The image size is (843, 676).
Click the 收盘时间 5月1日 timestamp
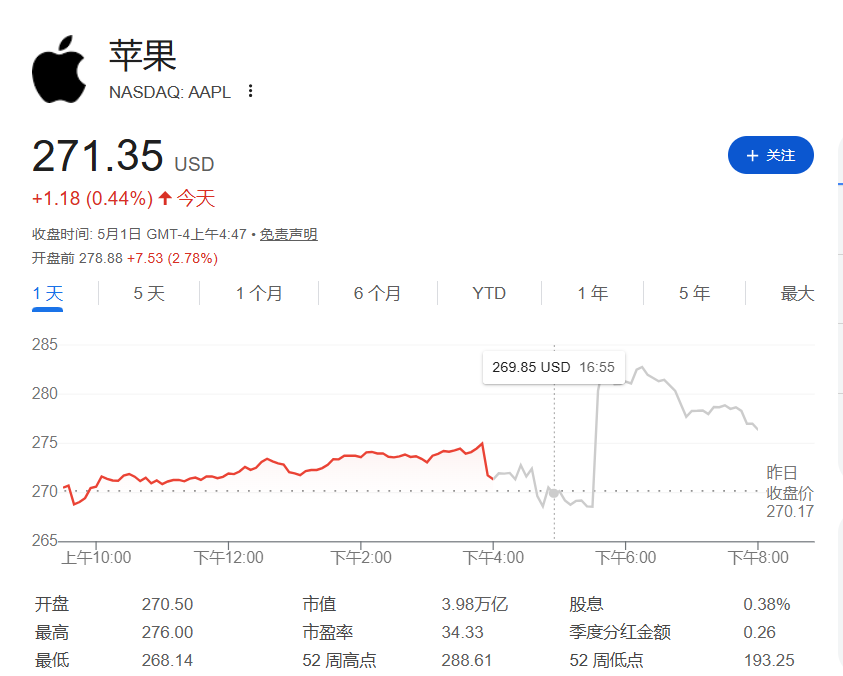pos(139,234)
